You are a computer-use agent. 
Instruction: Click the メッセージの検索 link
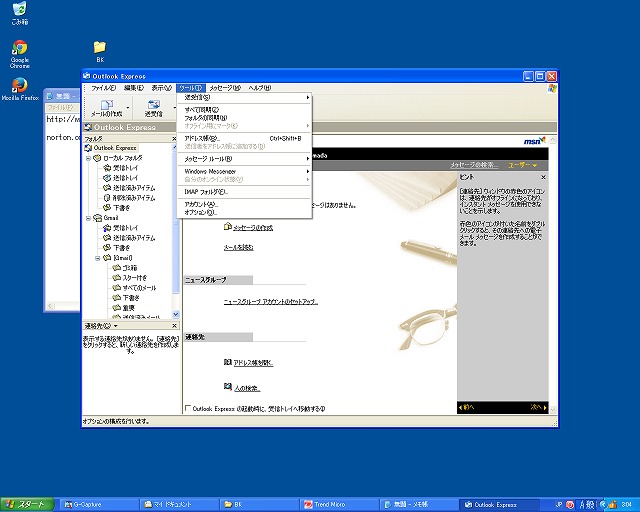474,165
